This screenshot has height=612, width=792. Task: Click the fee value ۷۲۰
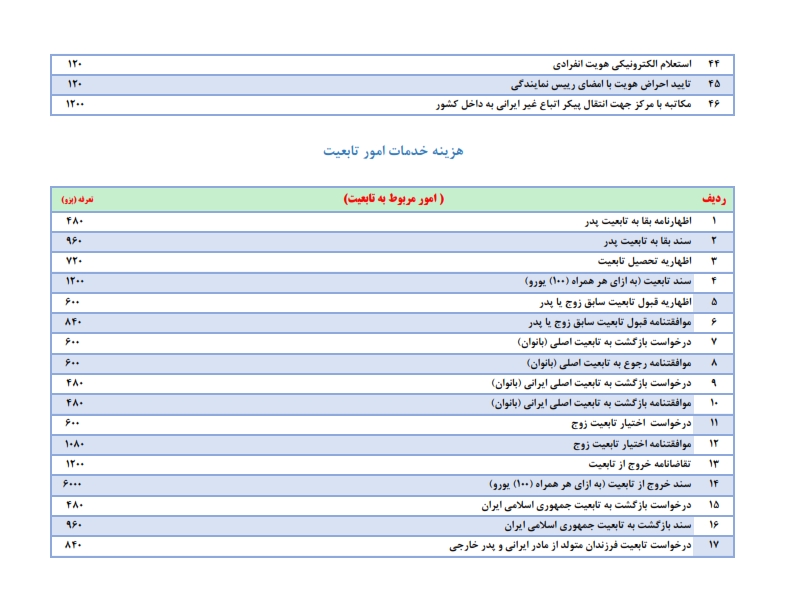75,260
